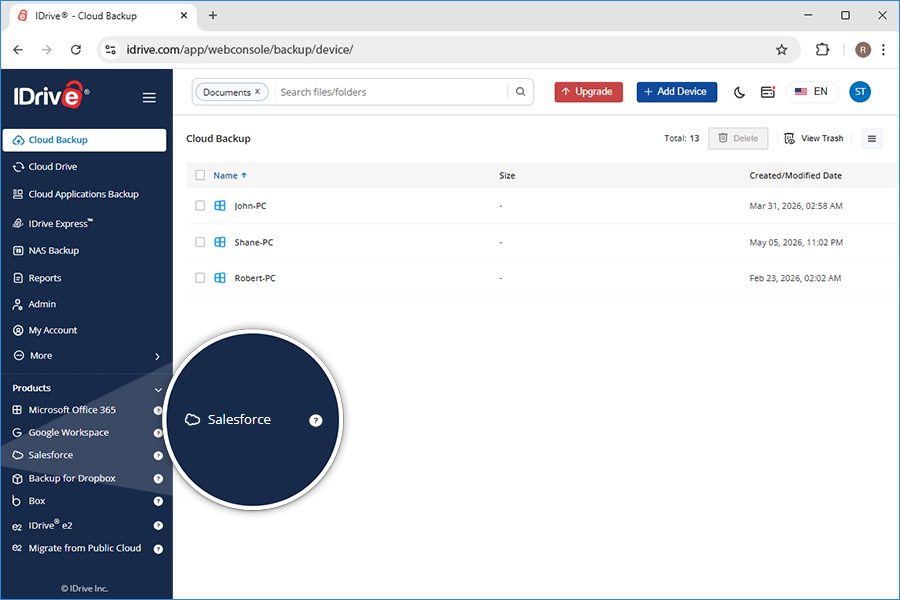Screen dimensions: 900x600
Task: Open help for Google Workspace
Action: pyautogui.click(x=158, y=433)
